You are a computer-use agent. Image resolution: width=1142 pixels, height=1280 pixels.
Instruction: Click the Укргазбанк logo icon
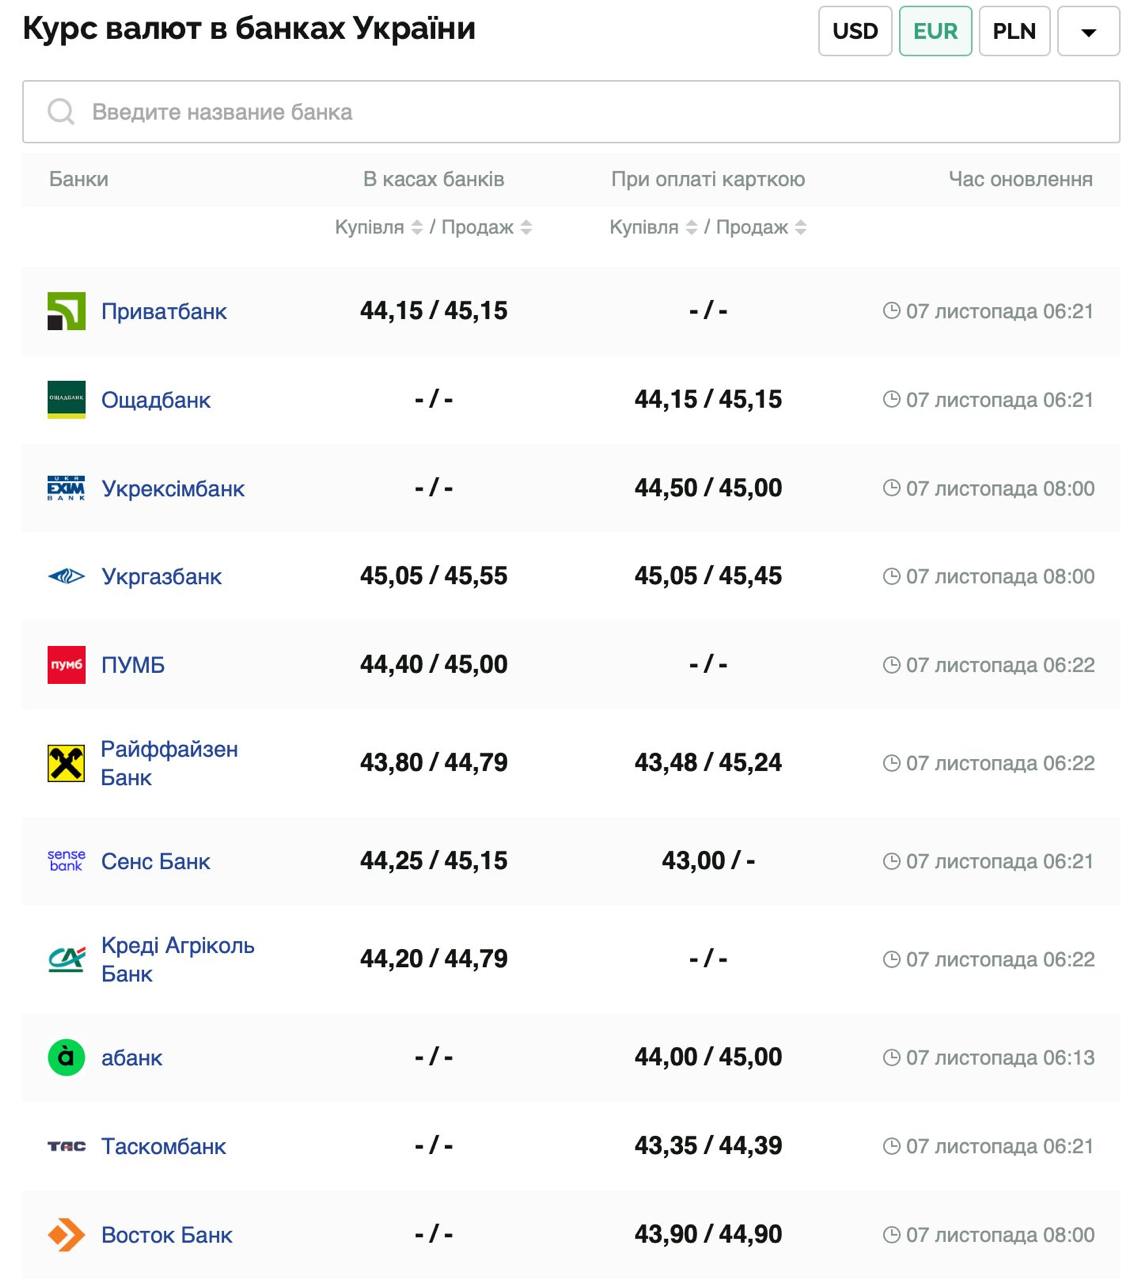(66, 576)
